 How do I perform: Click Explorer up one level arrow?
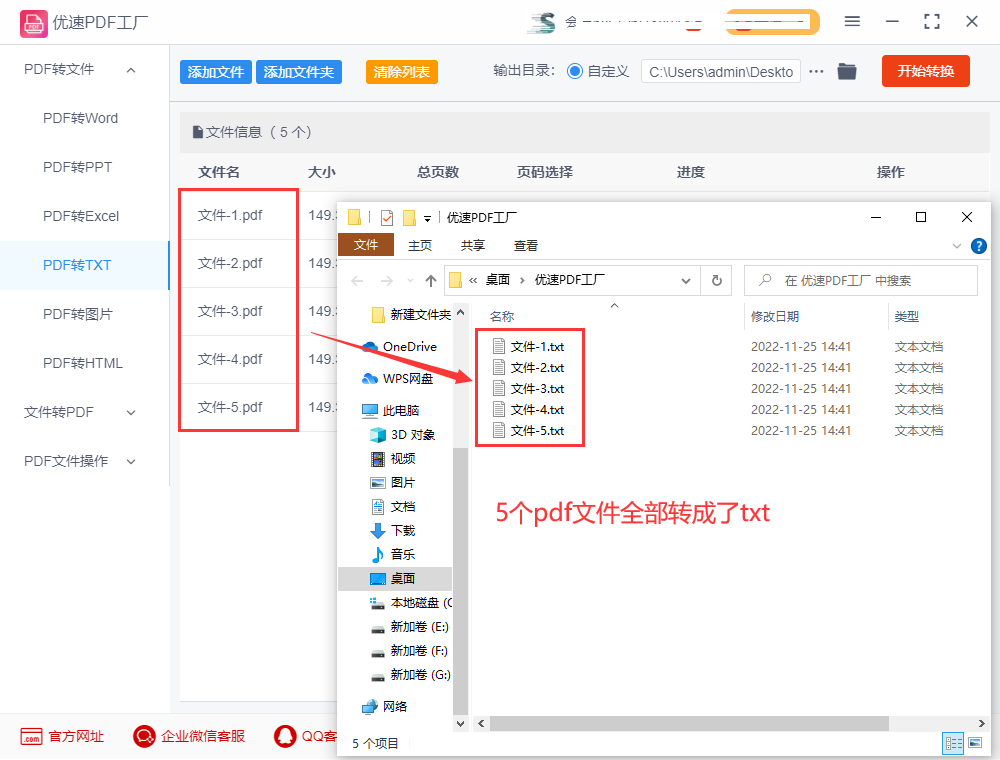[431, 281]
